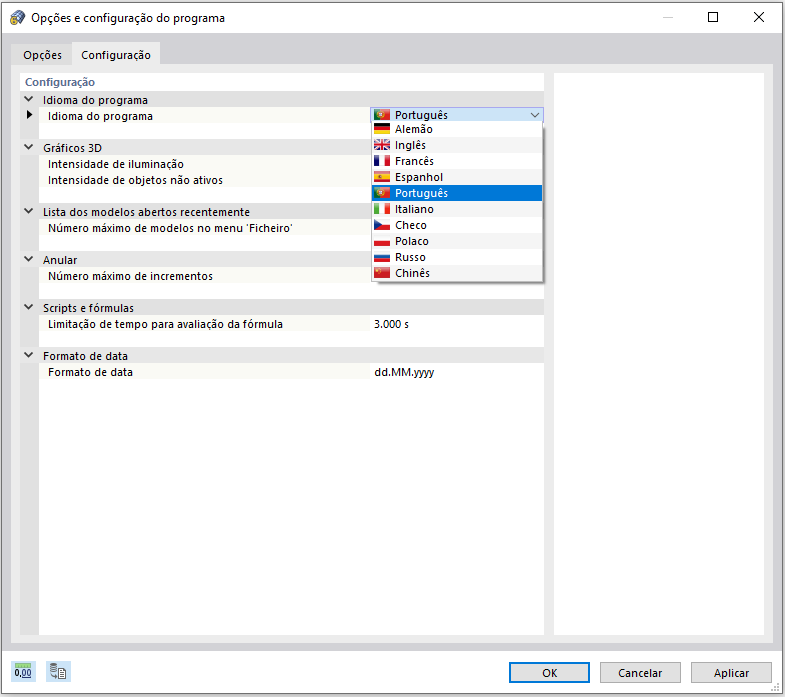785x697 pixels.
Task: Select the Intensidade de iluminação row
Action: 204,164
